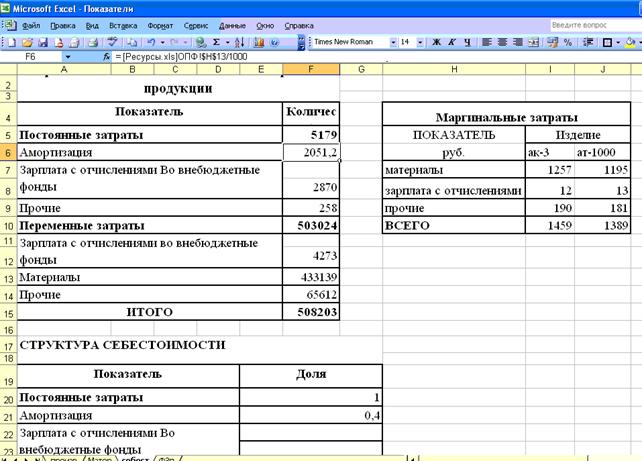Viewport: 642px width, 461px height.
Task: Open the Правка menu
Action: tap(63, 26)
